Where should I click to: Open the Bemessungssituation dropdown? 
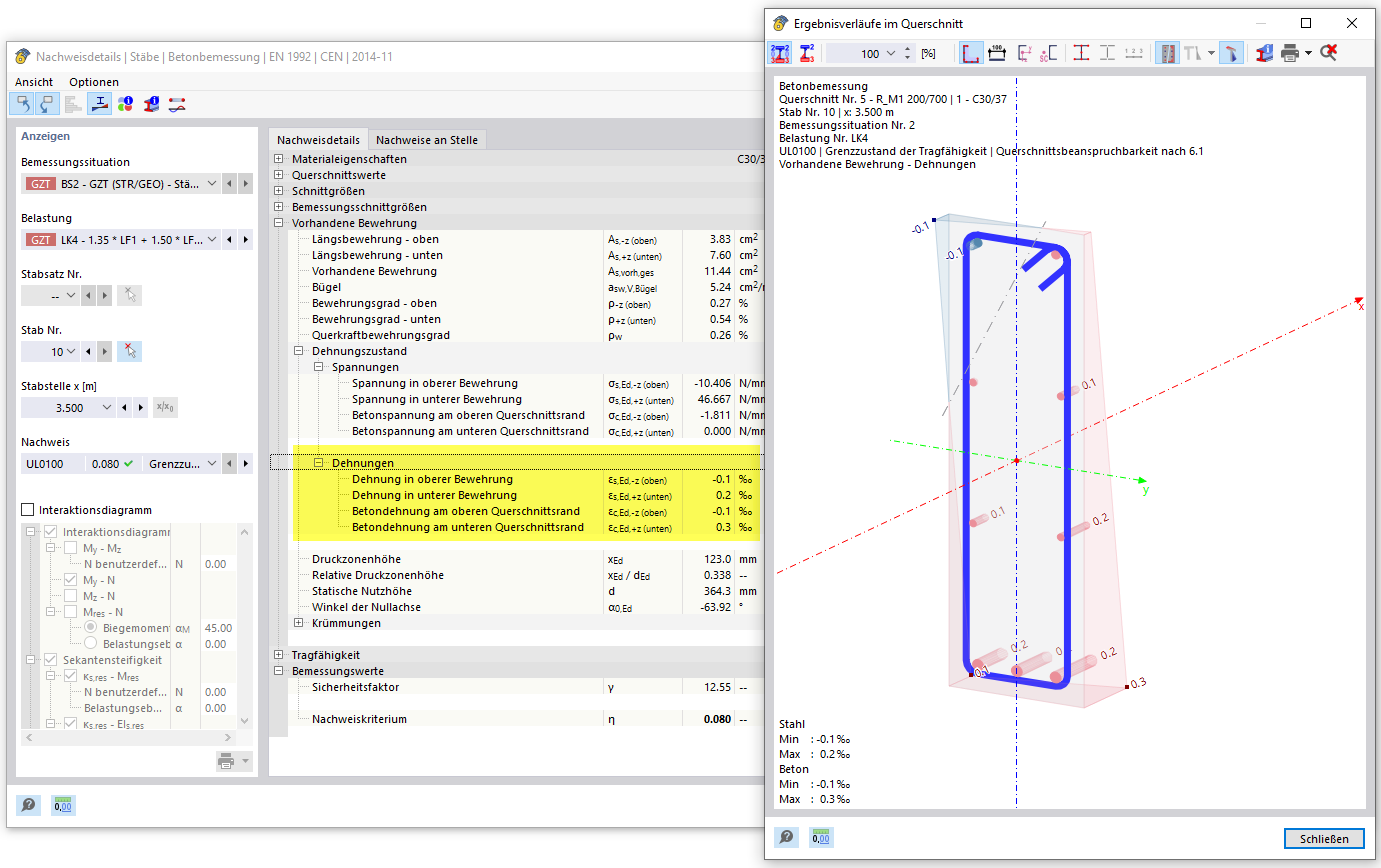coord(211,184)
